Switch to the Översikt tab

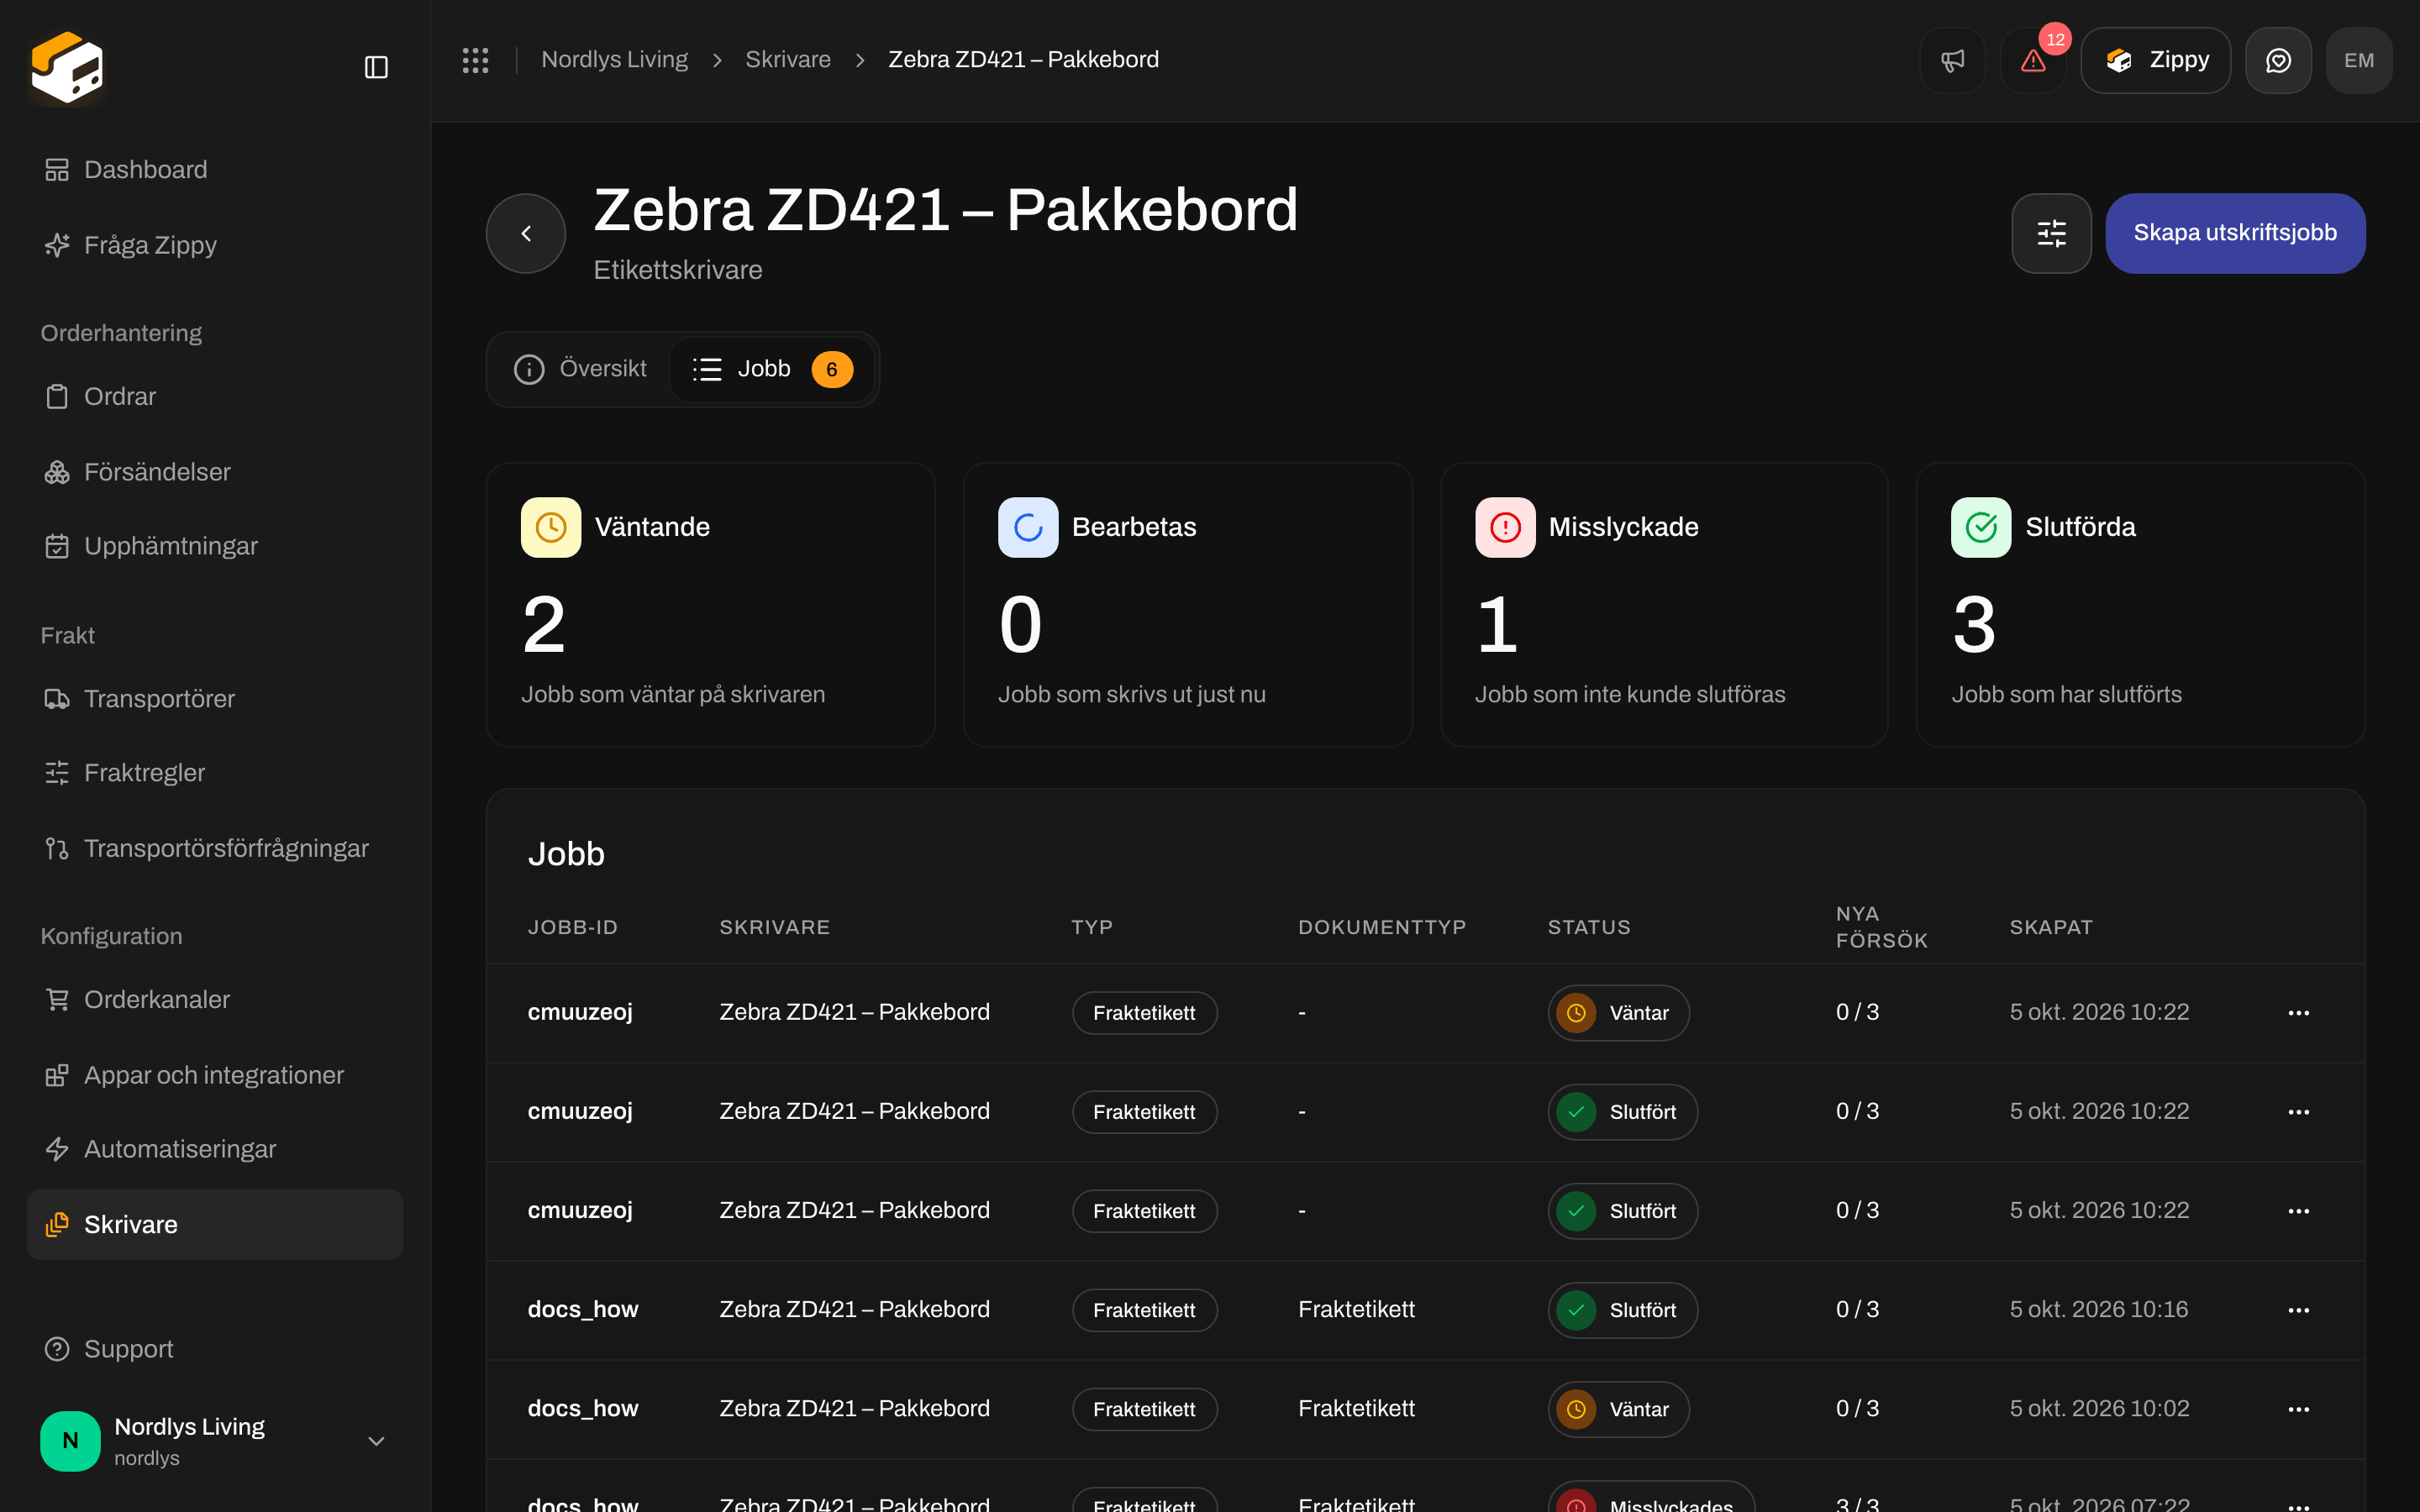(580, 369)
